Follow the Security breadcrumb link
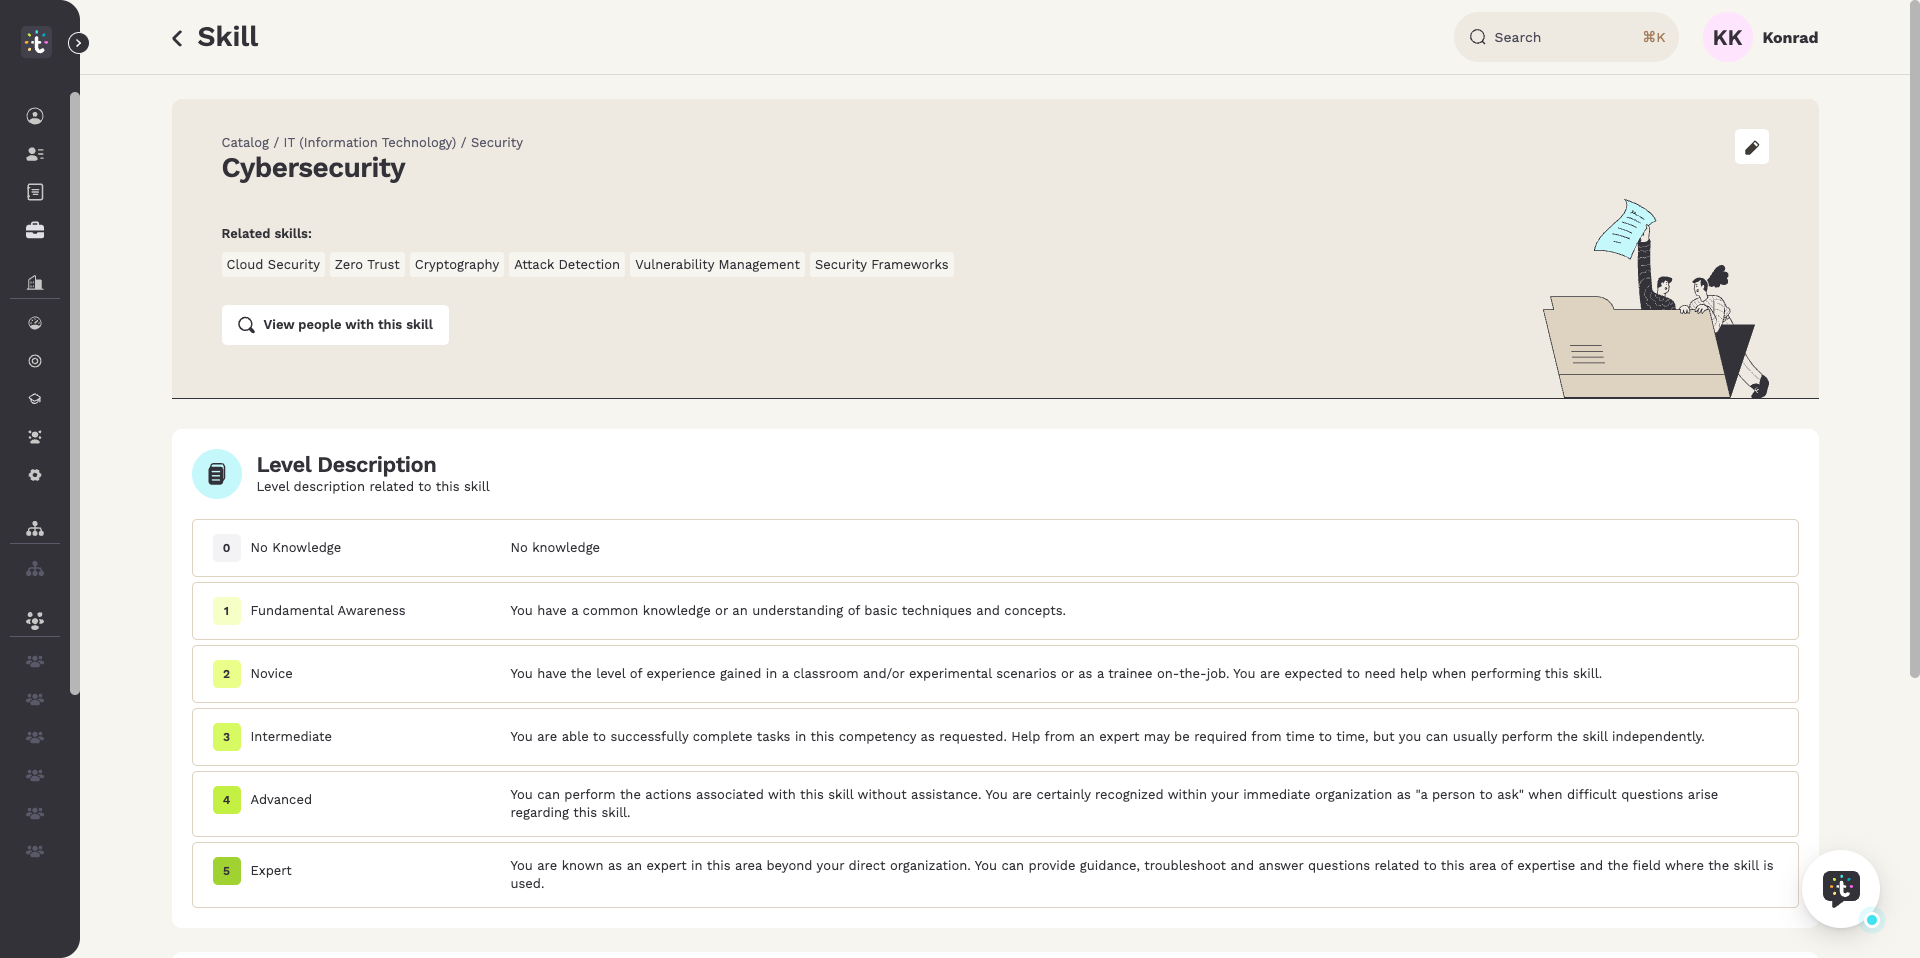 click(x=496, y=142)
